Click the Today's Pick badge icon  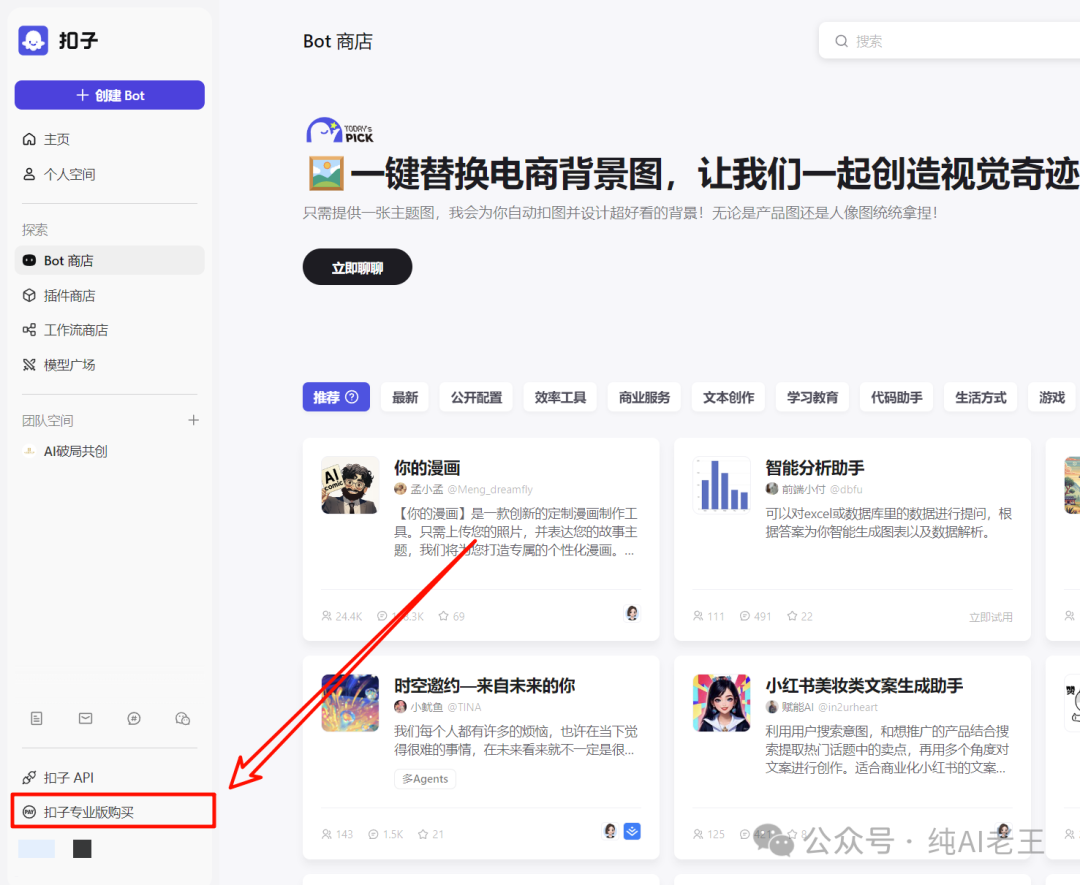pyautogui.click(x=340, y=129)
